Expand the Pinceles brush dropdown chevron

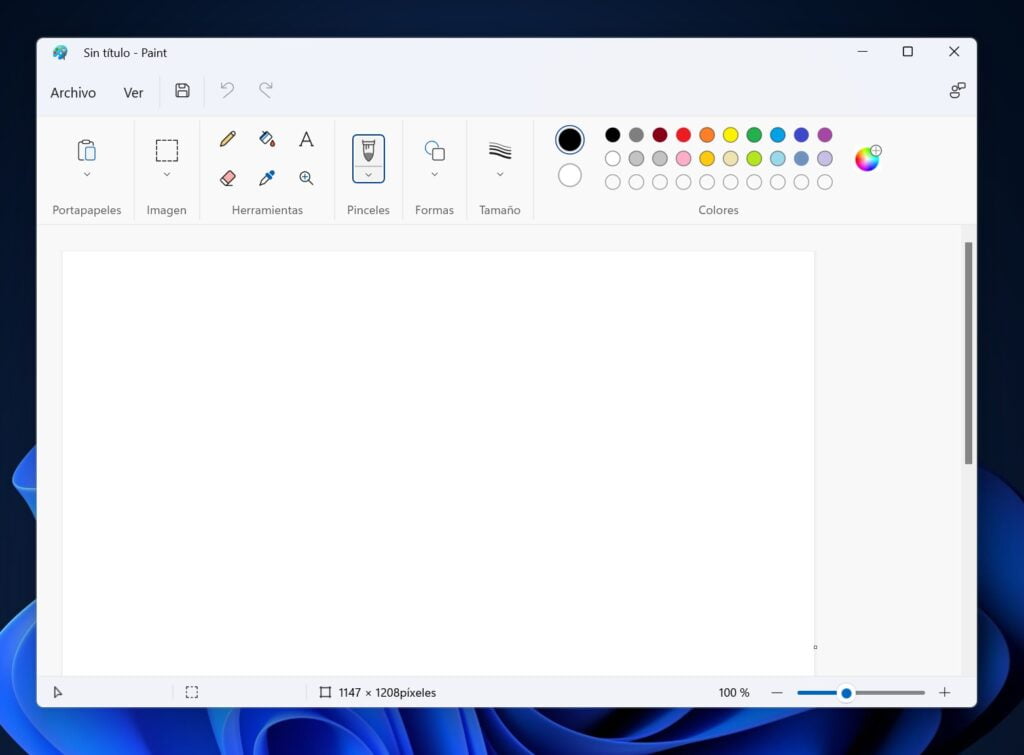[368, 174]
